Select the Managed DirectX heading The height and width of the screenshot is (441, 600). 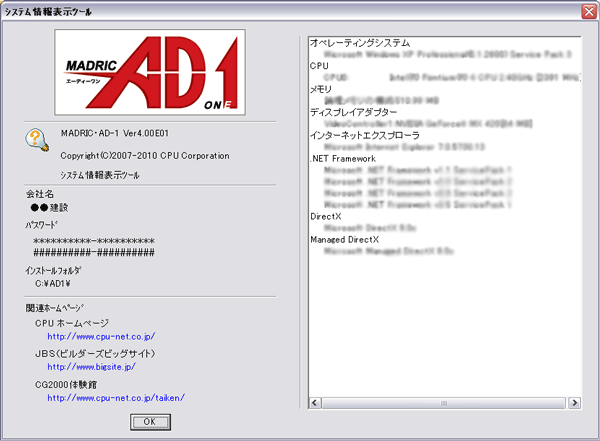pos(345,240)
